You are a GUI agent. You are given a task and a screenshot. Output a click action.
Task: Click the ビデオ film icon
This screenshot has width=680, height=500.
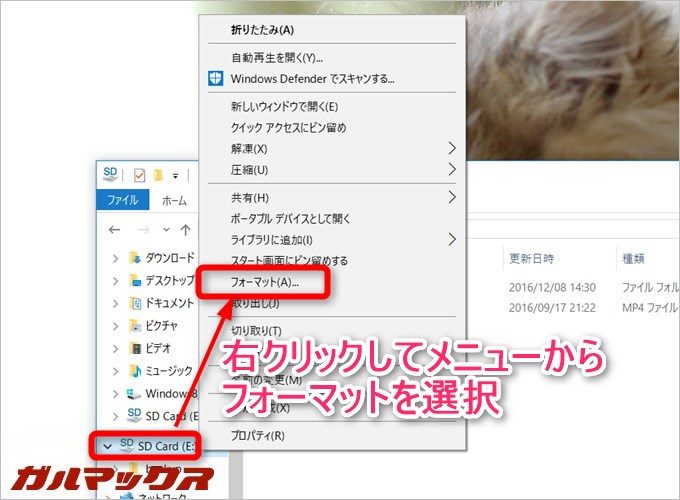pos(135,348)
